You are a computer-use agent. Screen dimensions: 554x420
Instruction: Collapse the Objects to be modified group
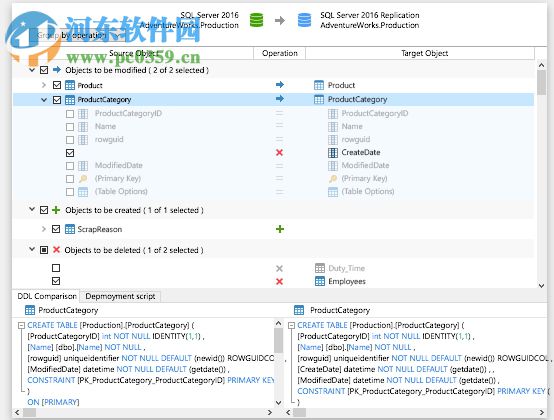(32, 70)
